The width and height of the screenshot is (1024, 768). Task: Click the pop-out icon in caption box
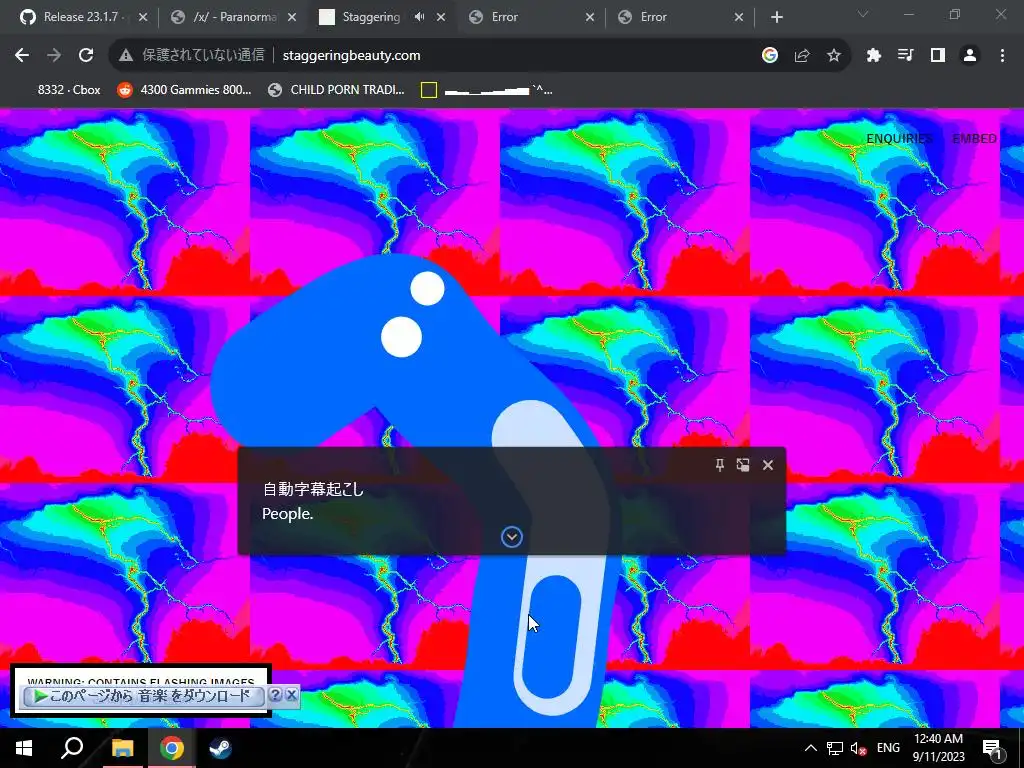[743, 465]
